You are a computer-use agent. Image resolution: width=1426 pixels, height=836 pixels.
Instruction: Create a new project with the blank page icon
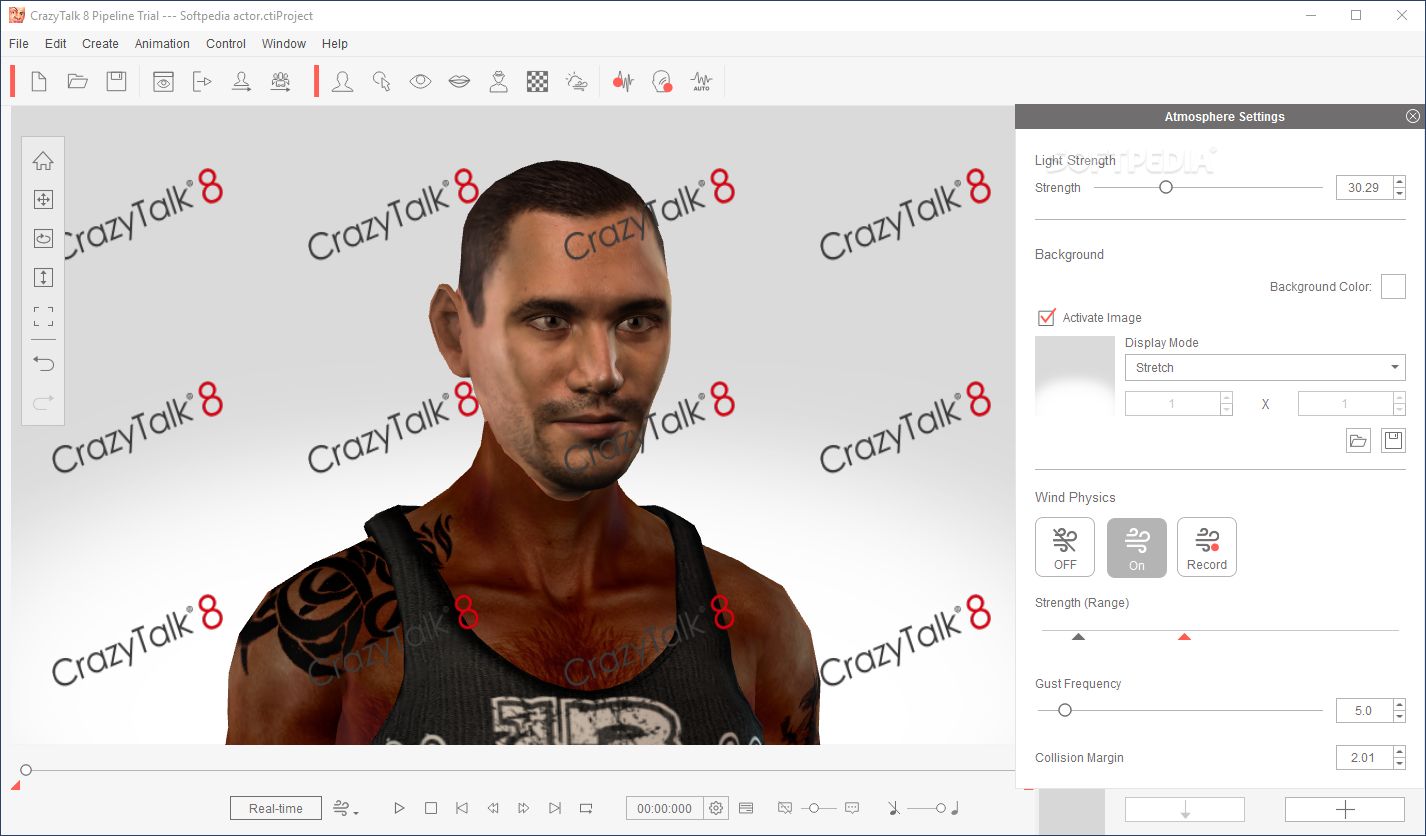point(39,82)
